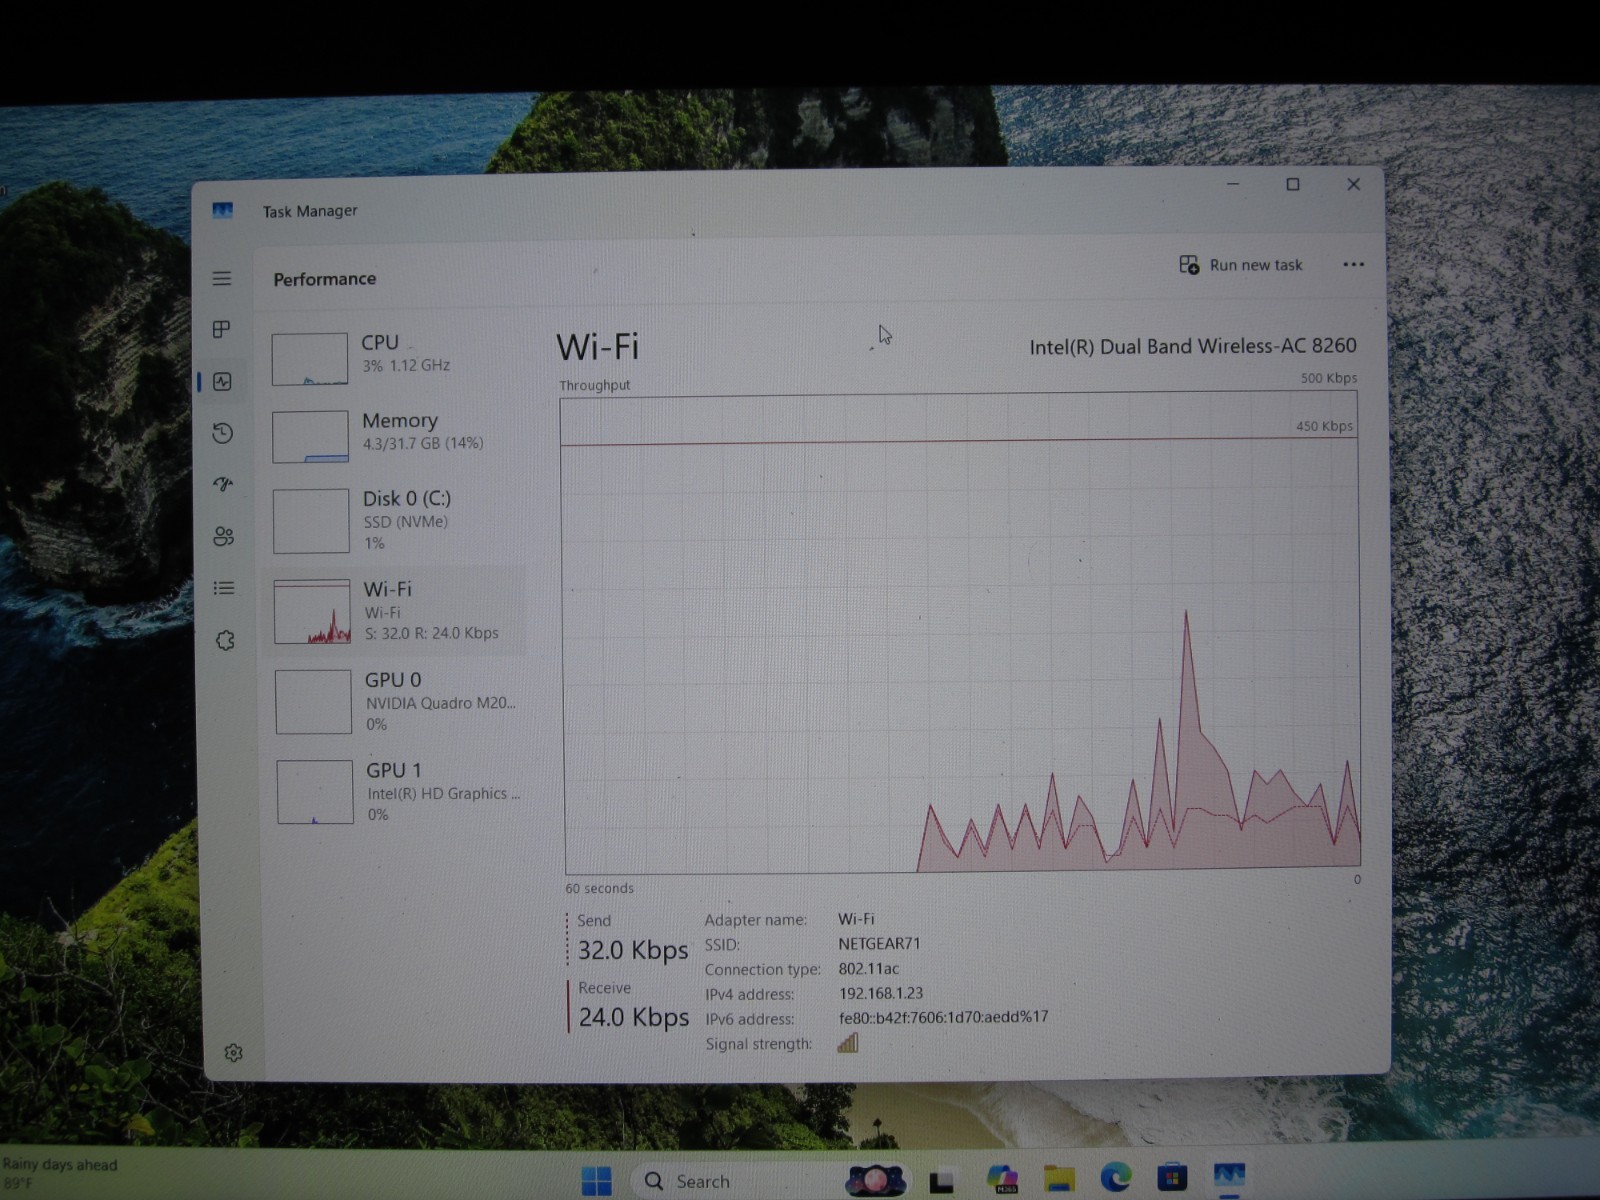Click the IPv6 address value

point(943,1017)
